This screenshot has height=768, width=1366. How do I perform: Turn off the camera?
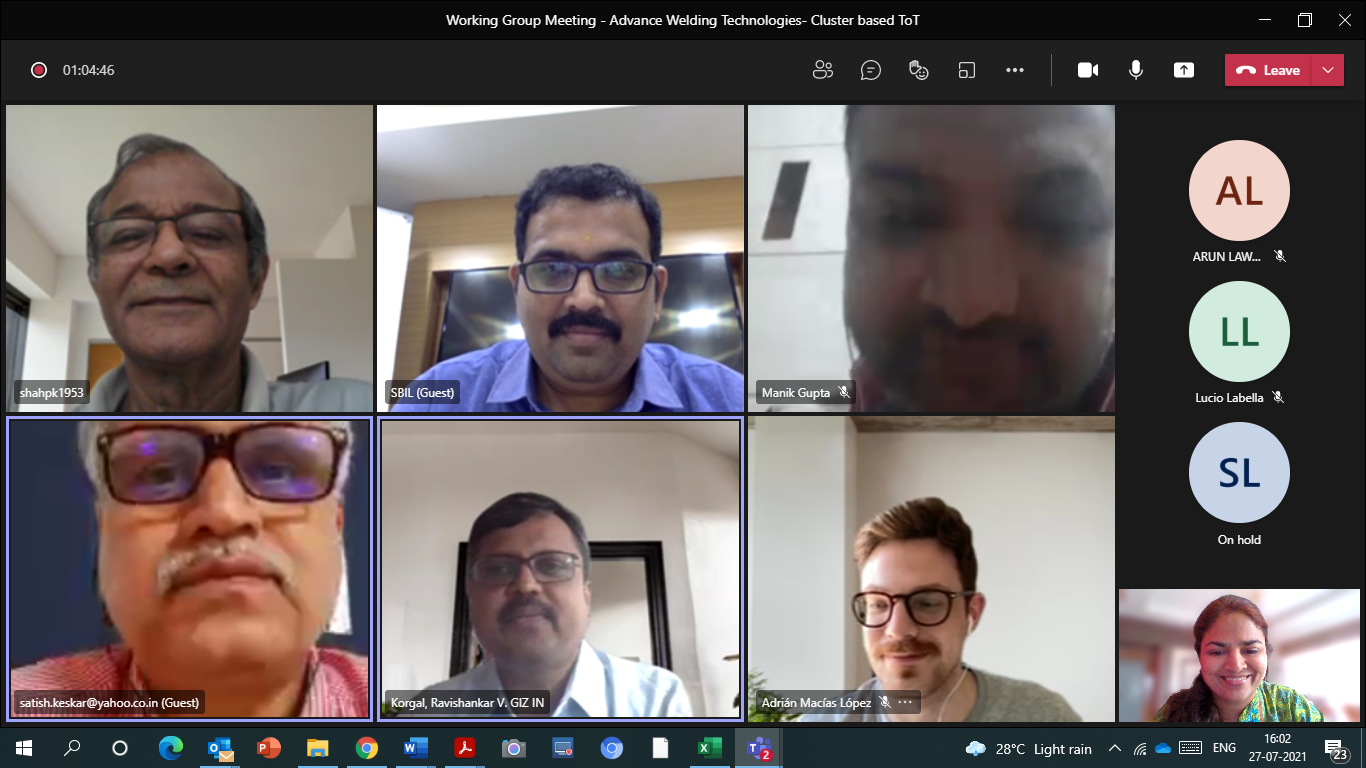1088,70
